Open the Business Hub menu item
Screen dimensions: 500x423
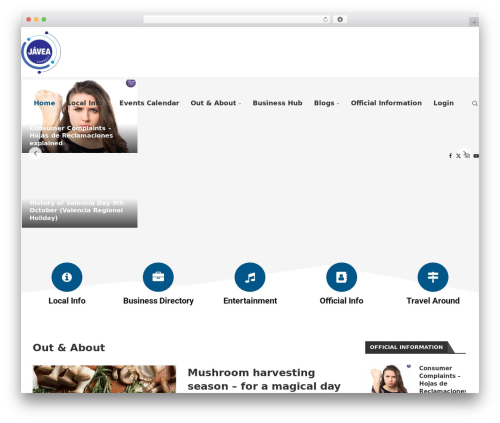(277, 103)
